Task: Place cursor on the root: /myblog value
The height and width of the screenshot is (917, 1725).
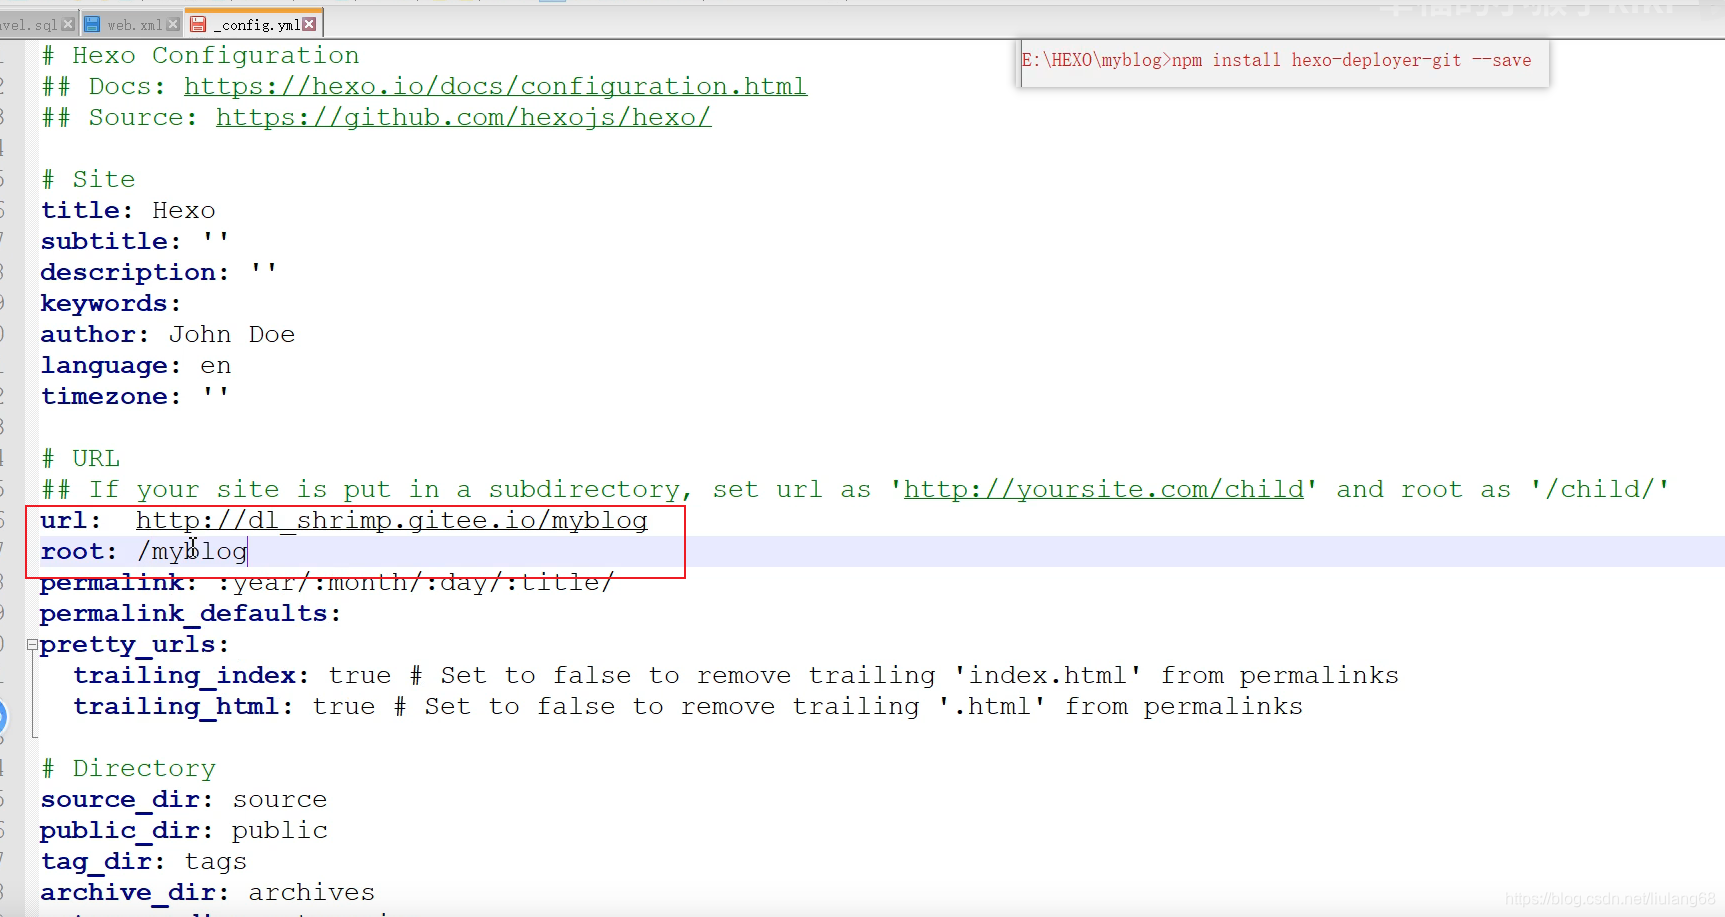Action: pos(192,552)
